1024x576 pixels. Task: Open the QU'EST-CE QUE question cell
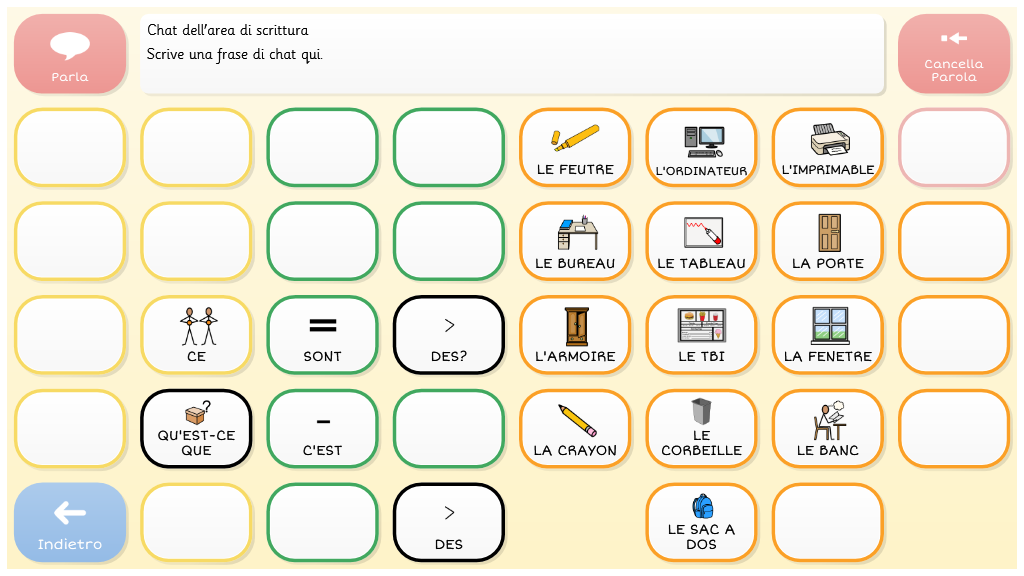[196, 429]
